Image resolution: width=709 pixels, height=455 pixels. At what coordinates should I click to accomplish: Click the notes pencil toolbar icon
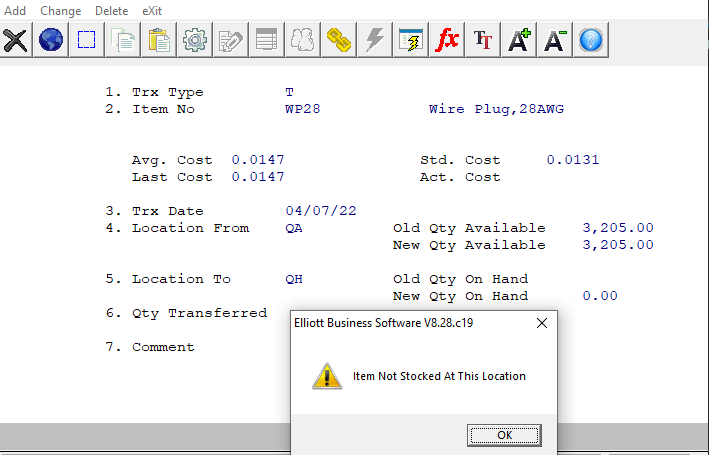coord(231,40)
